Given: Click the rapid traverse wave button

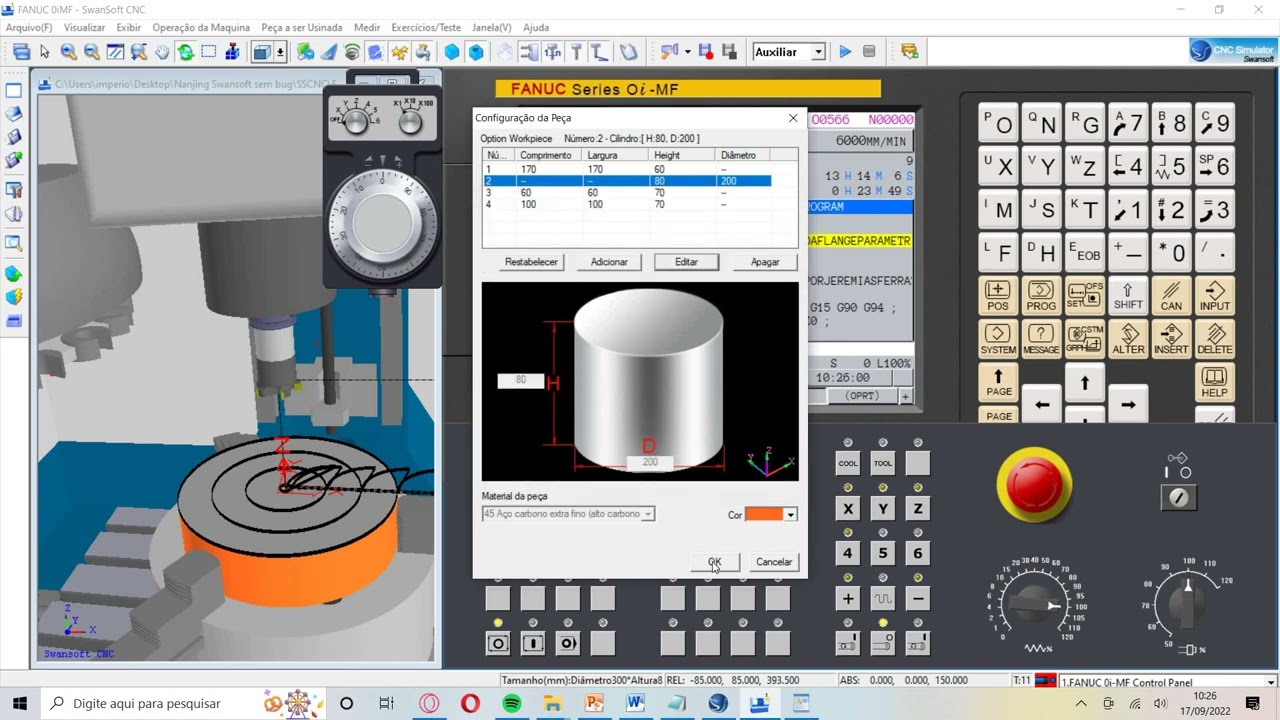Looking at the screenshot, I should [x=883, y=599].
